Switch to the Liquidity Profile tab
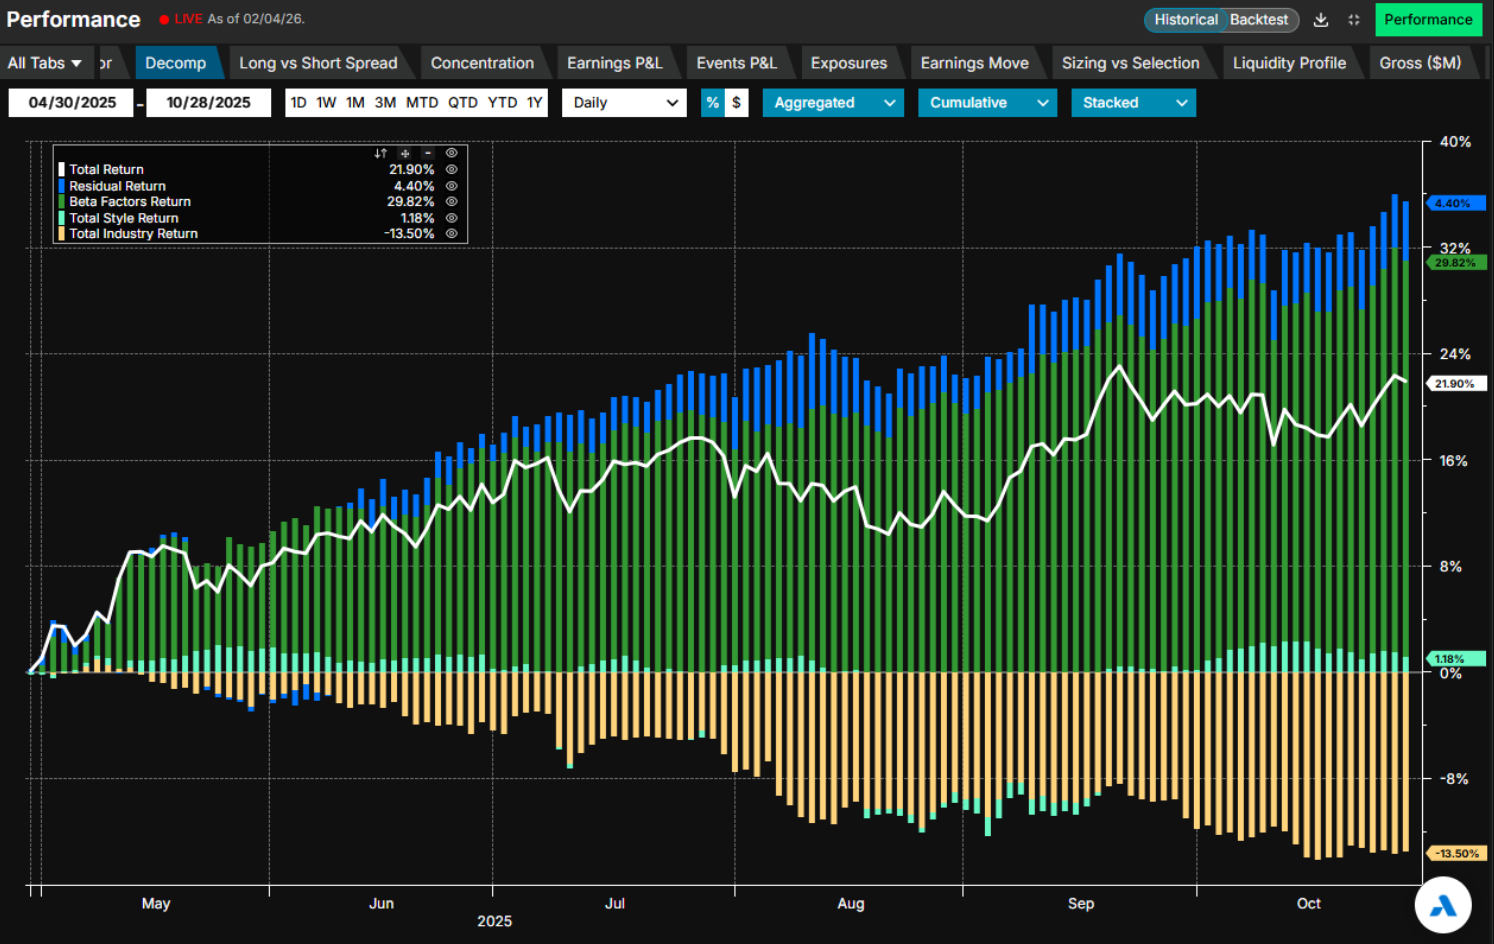Image resolution: width=1494 pixels, height=944 pixels. coord(1289,63)
